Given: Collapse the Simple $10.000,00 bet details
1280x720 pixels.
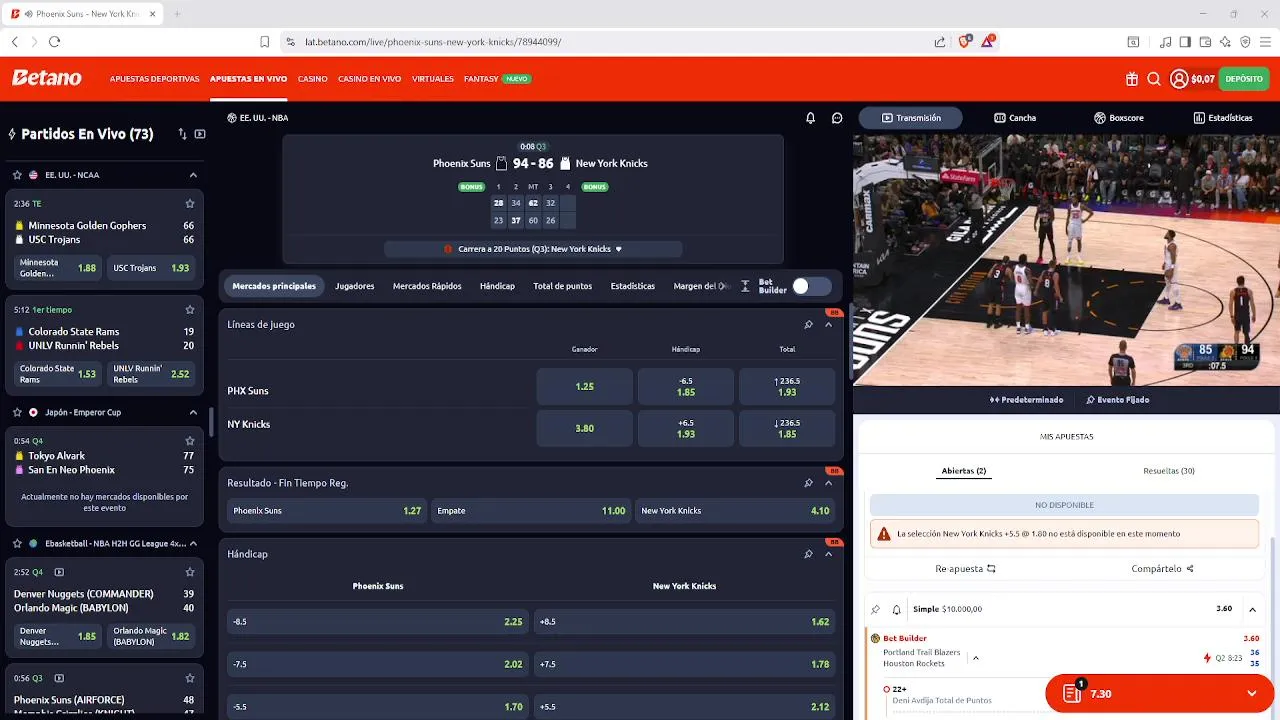Looking at the screenshot, I should (1252, 609).
